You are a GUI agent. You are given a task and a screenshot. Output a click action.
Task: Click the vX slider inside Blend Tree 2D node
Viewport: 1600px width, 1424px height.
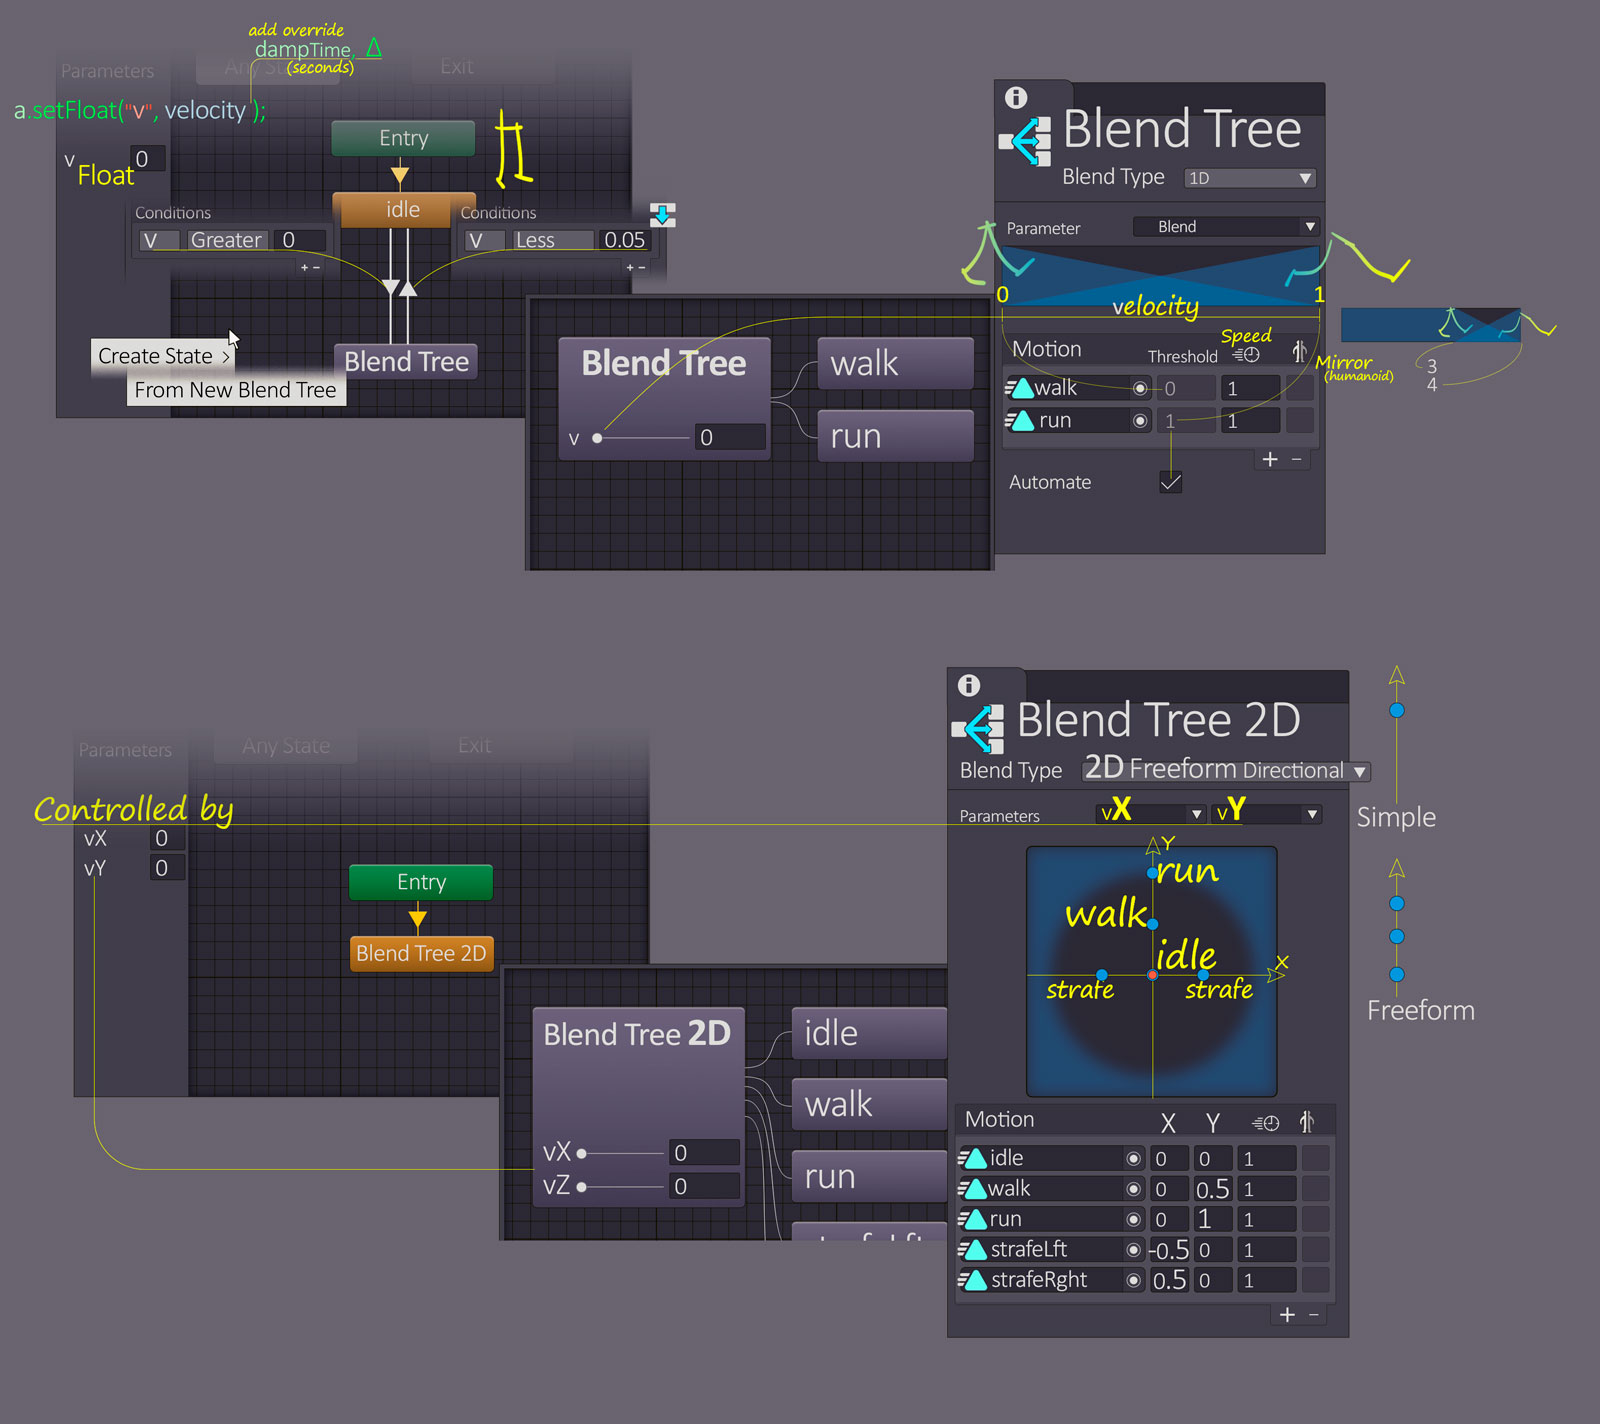pyautogui.click(x=621, y=1153)
